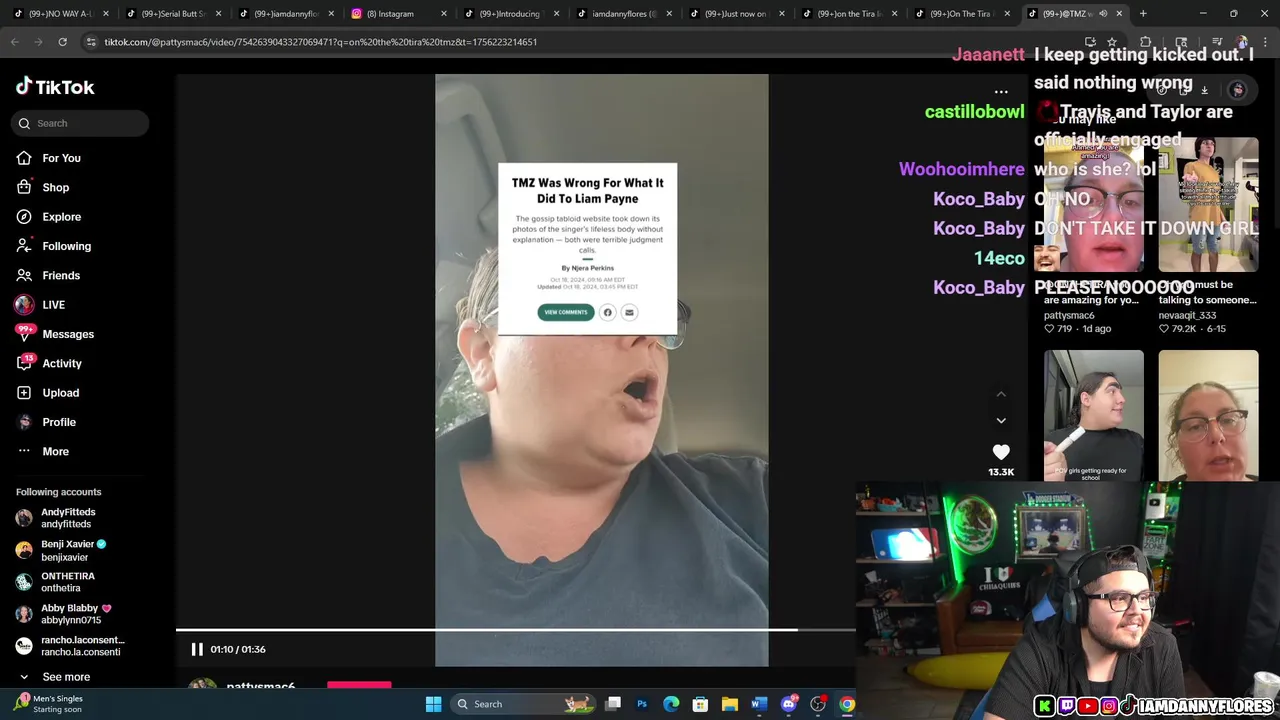Open the For You feed
1280x720 pixels.
coord(61,158)
